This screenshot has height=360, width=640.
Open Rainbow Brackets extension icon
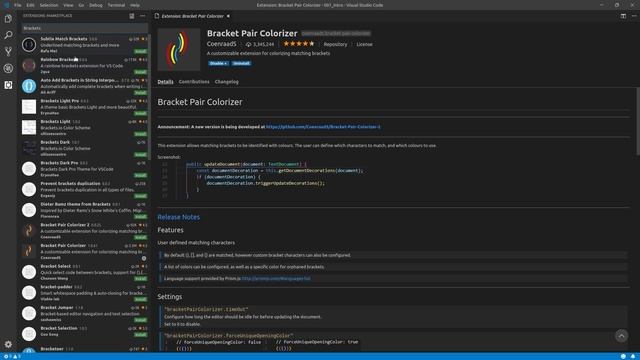click(29, 65)
